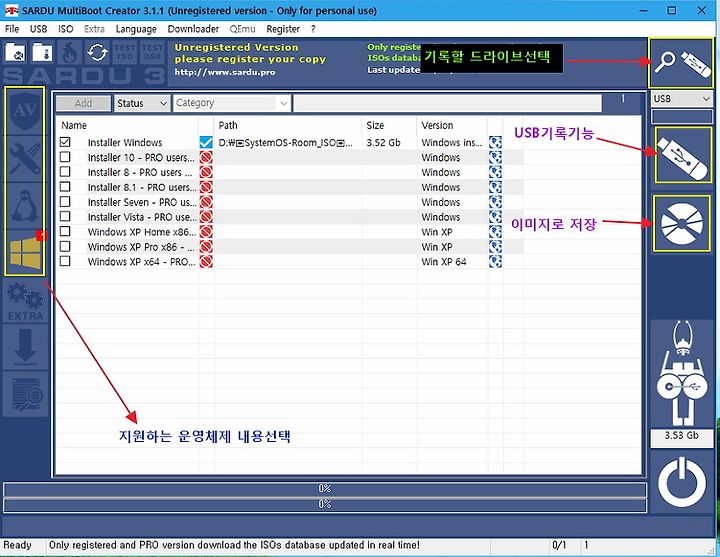
Task: Open the ISO folder with gear icon
Action: click(15, 51)
